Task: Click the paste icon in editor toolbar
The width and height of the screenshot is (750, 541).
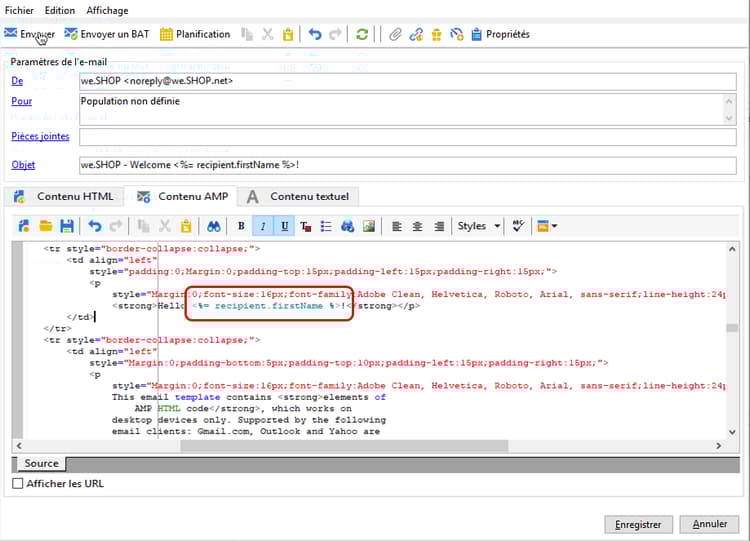Action: (186, 226)
